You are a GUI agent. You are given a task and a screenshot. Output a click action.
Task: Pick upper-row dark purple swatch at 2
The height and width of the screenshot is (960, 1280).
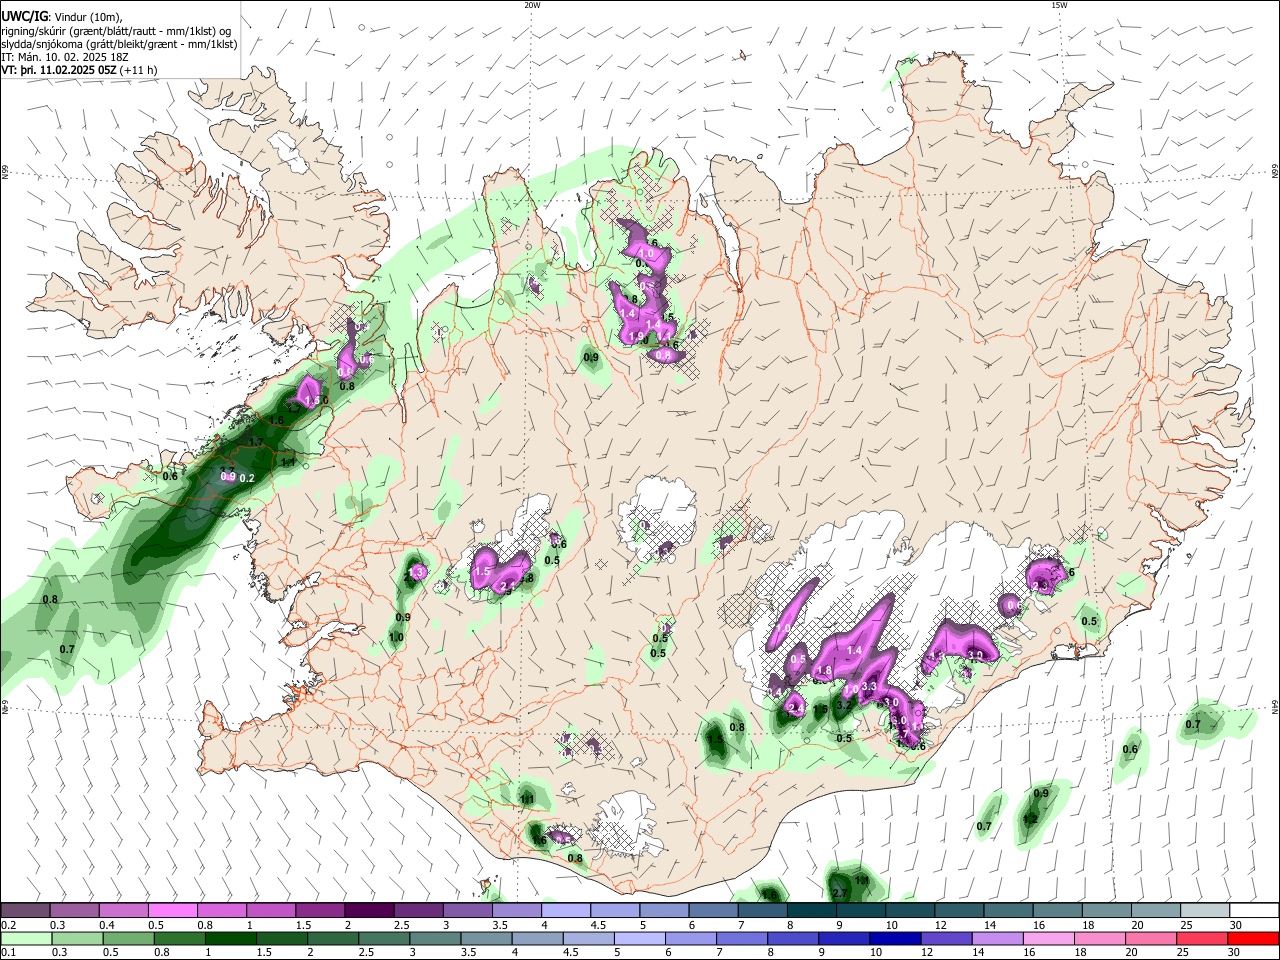[369, 910]
